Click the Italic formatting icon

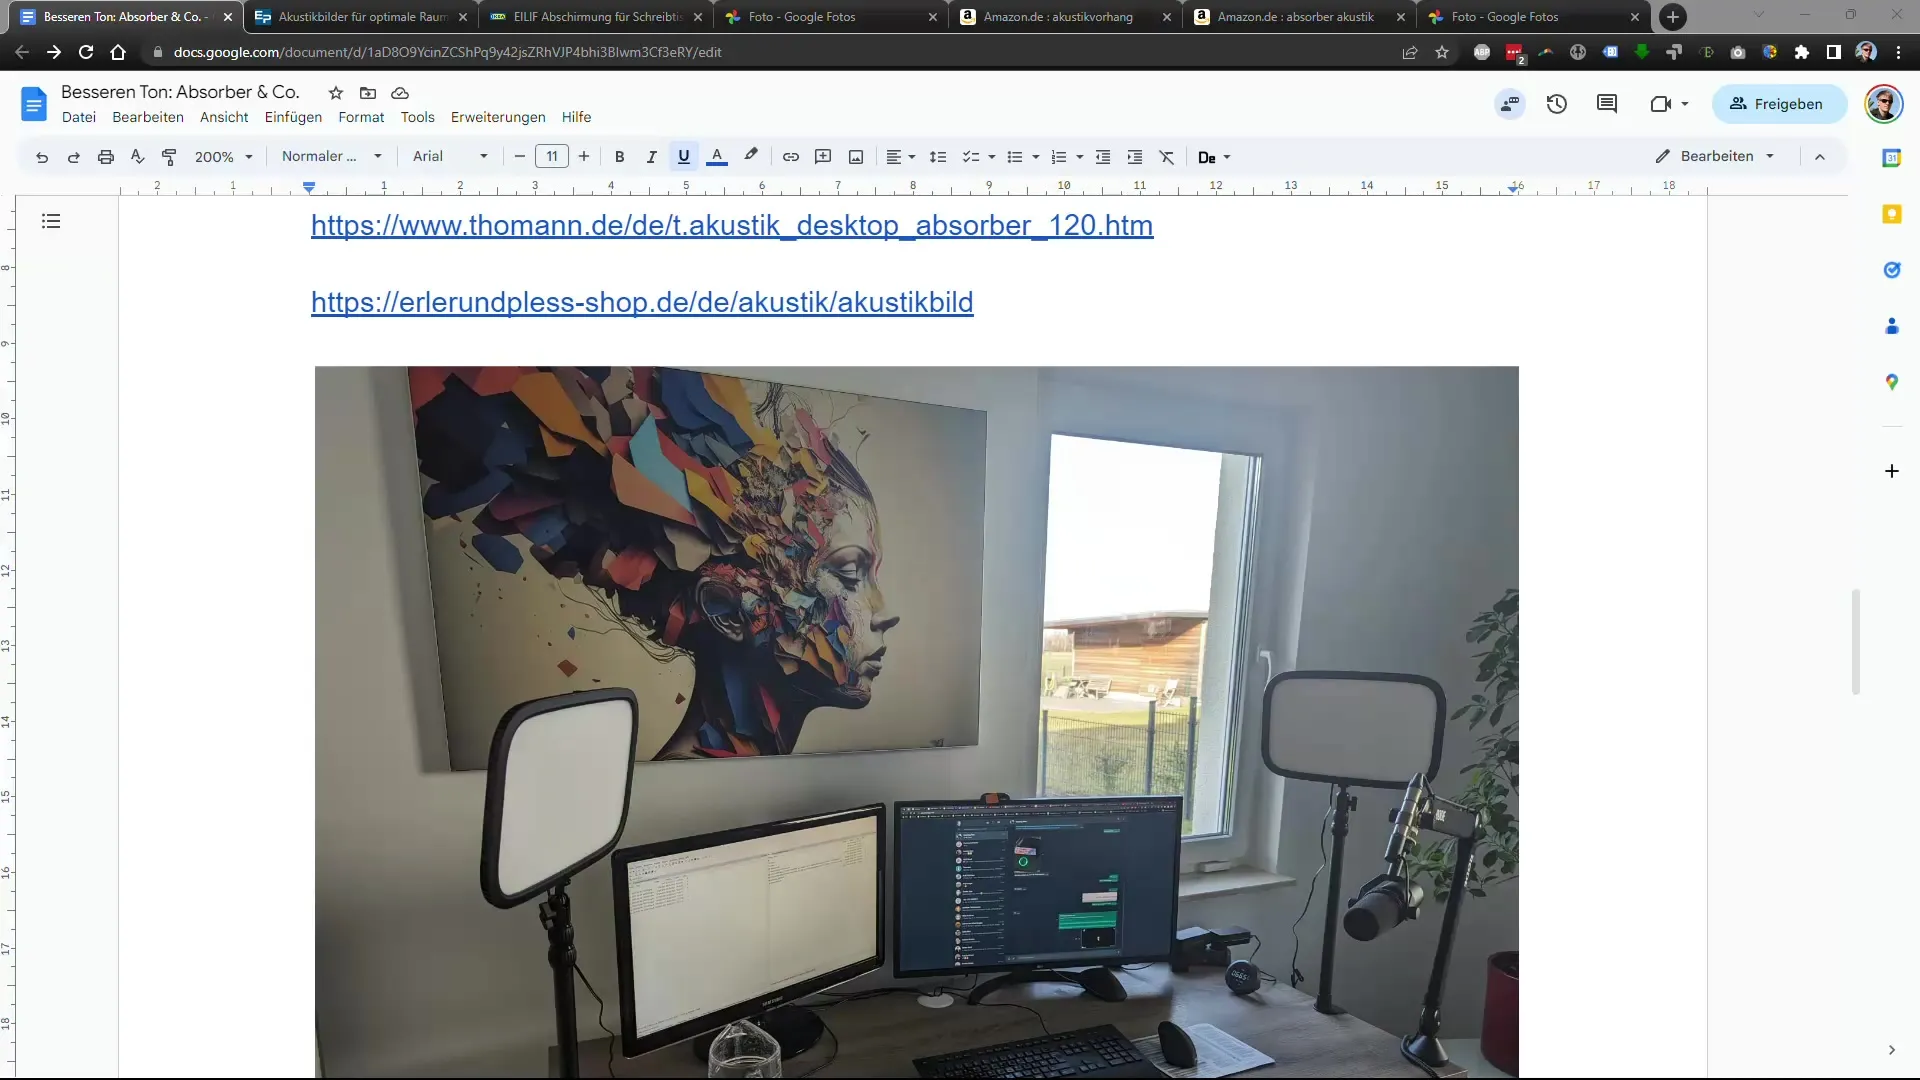click(651, 157)
